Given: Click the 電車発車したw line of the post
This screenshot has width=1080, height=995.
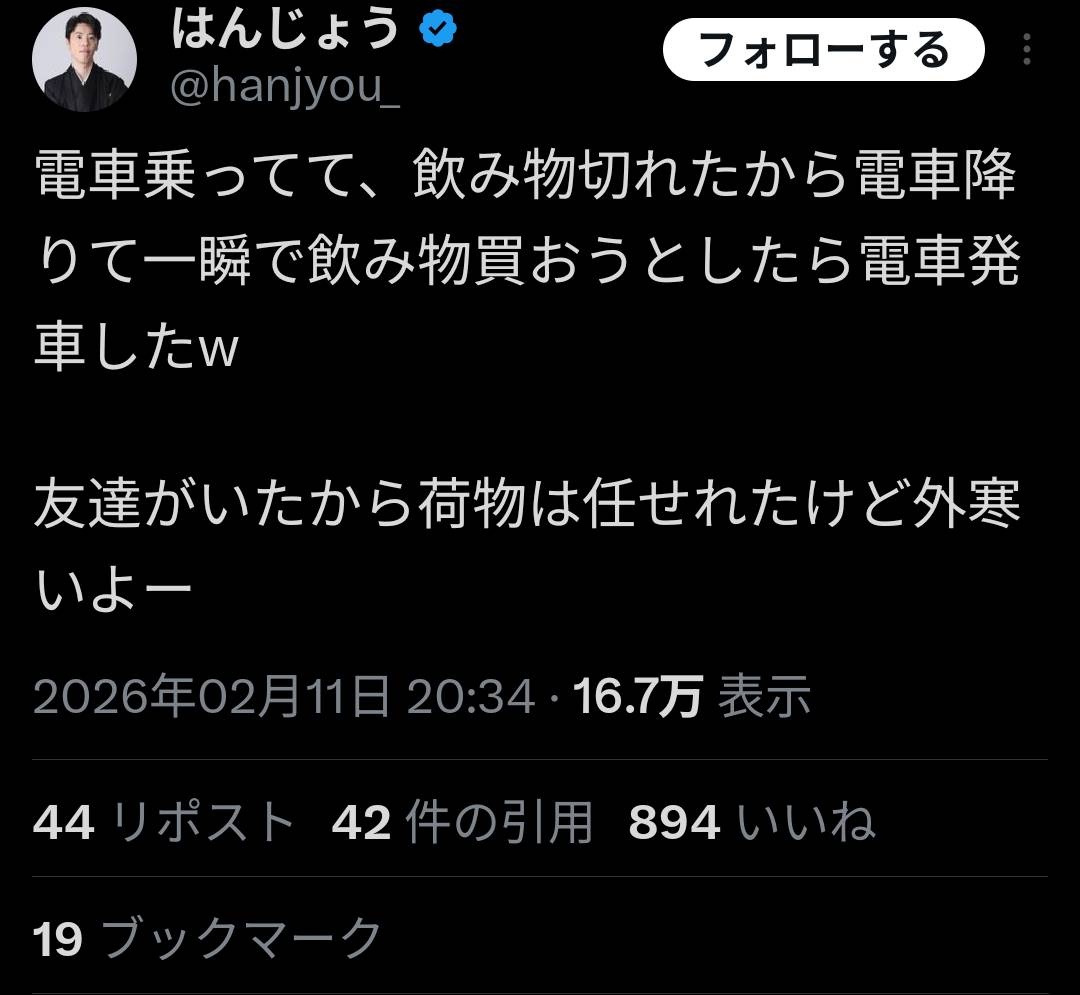Looking at the screenshot, I should click(136, 346).
